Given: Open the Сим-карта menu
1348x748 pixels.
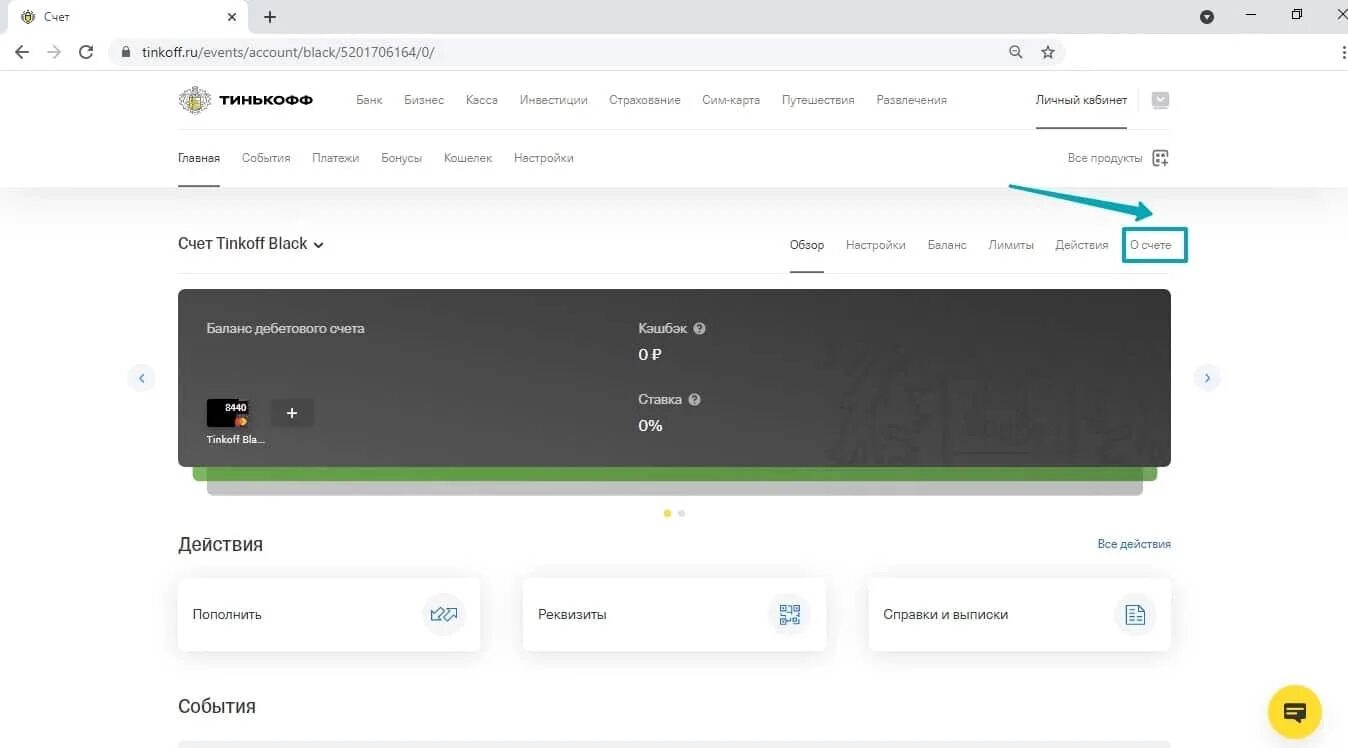Looking at the screenshot, I should (x=731, y=100).
